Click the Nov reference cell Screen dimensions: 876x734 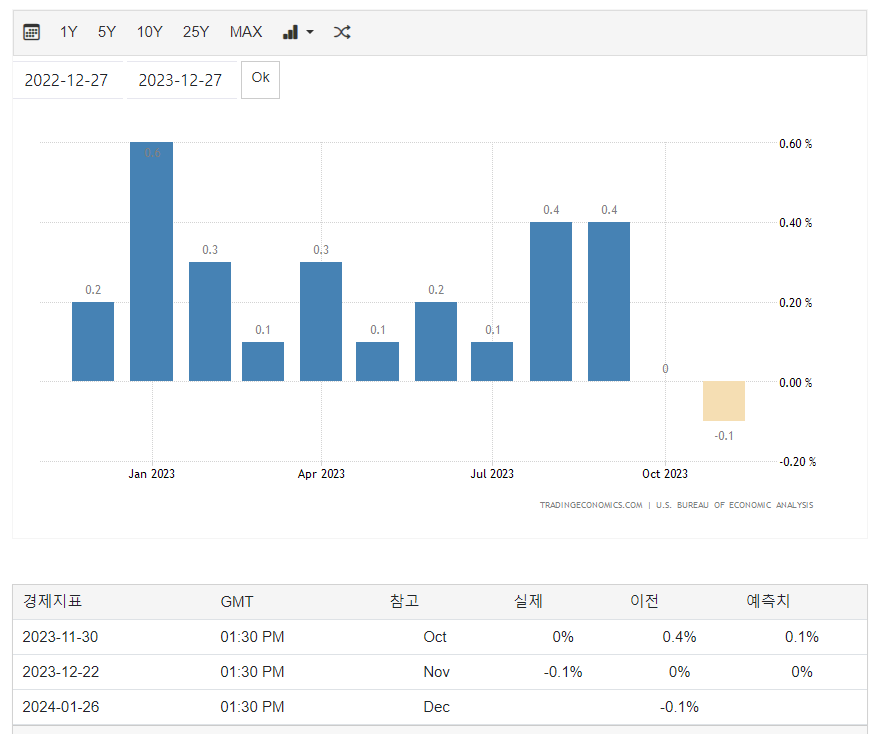click(x=436, y=671)
